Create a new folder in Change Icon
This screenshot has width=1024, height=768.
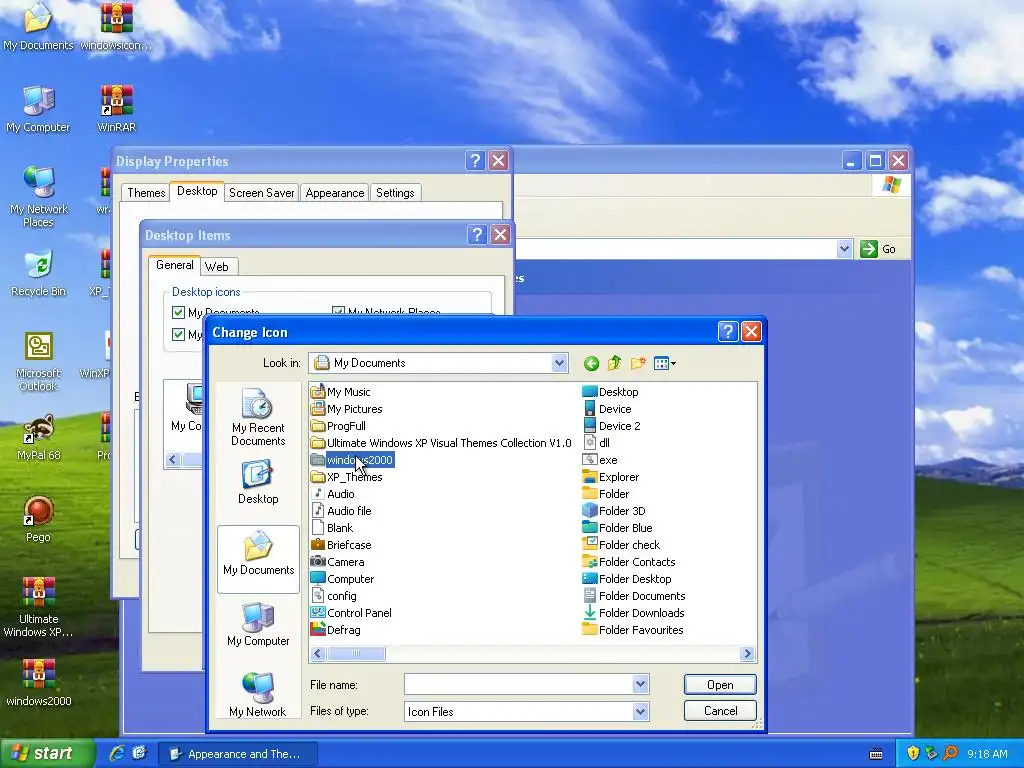click(x=638, y=363)
